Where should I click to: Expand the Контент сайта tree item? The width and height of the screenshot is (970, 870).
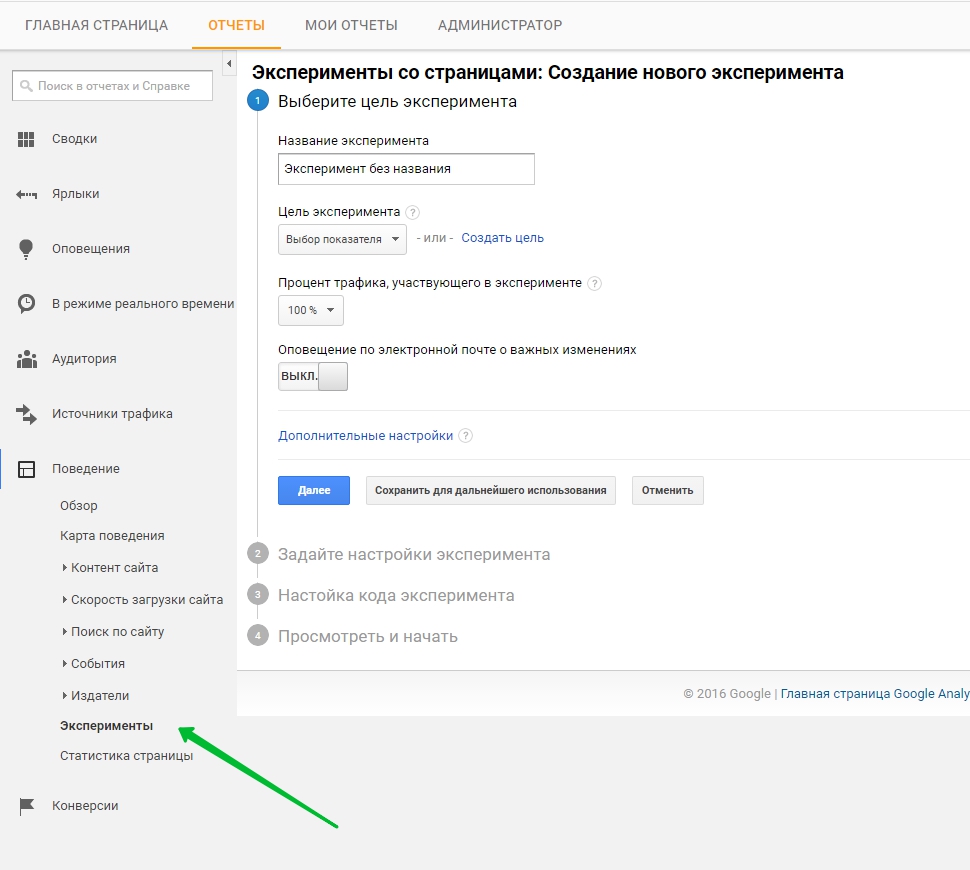(x=109, y=567)
